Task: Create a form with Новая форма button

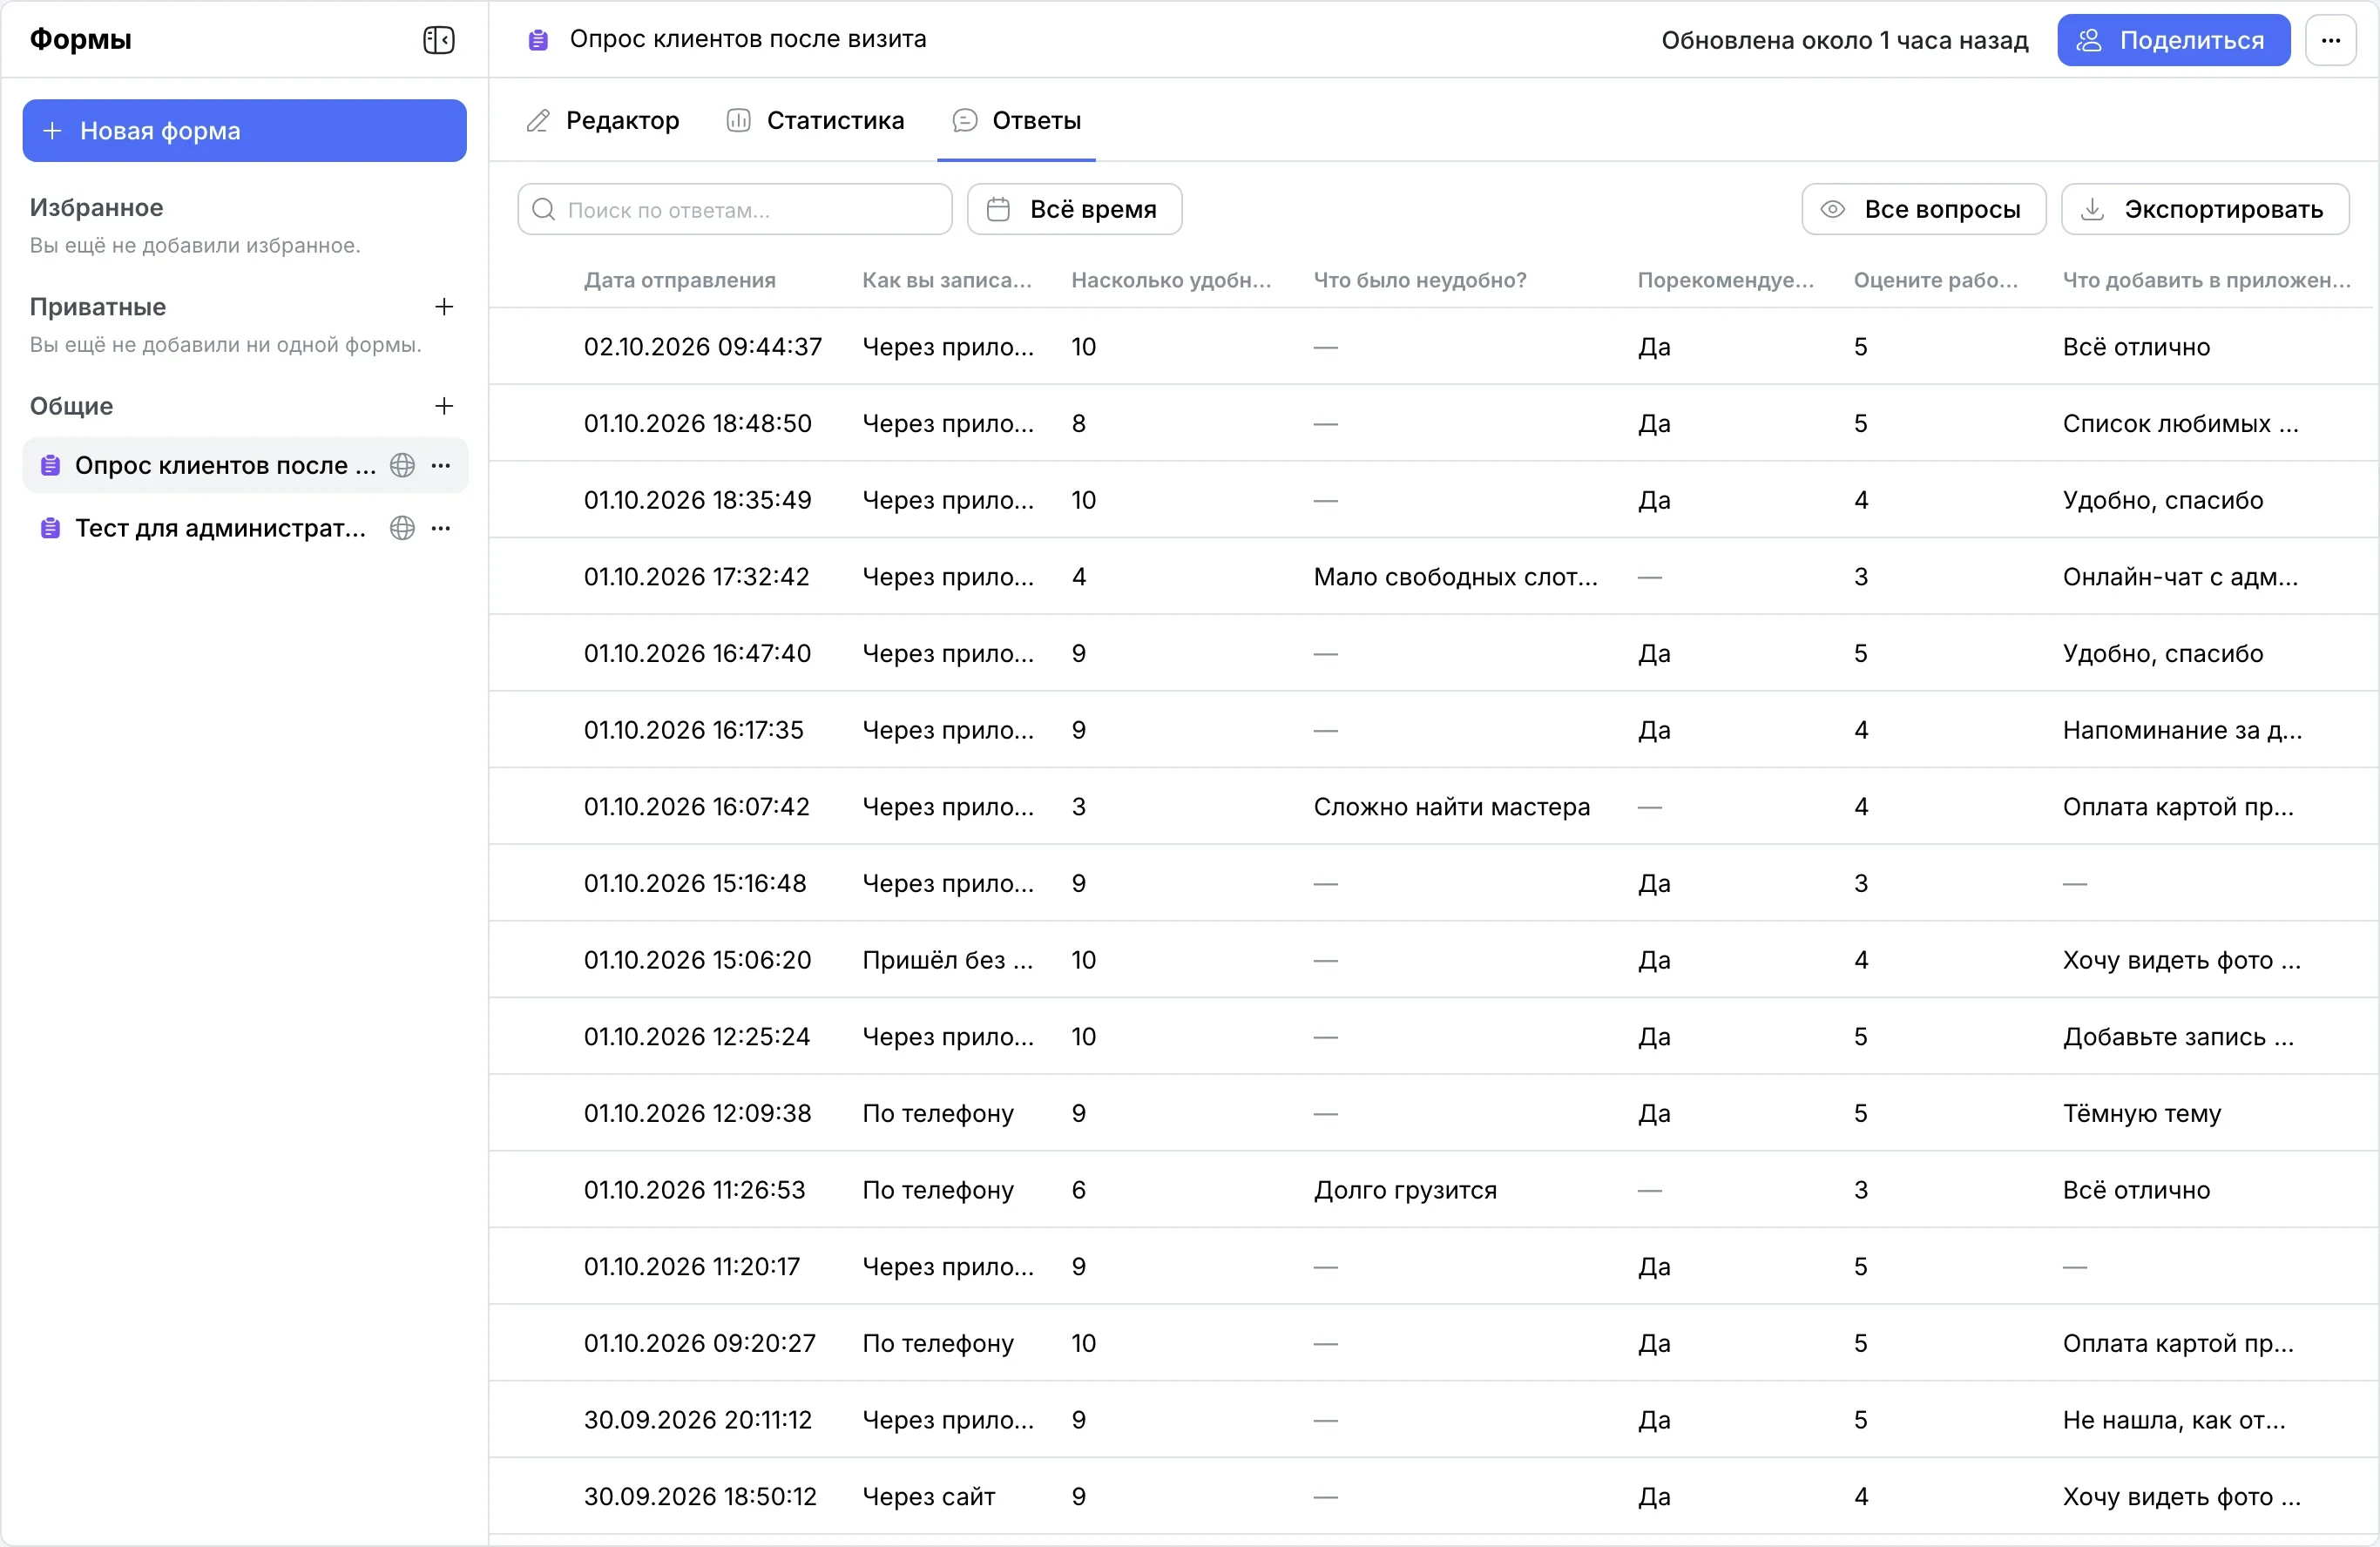Action: tap(244, 130)
